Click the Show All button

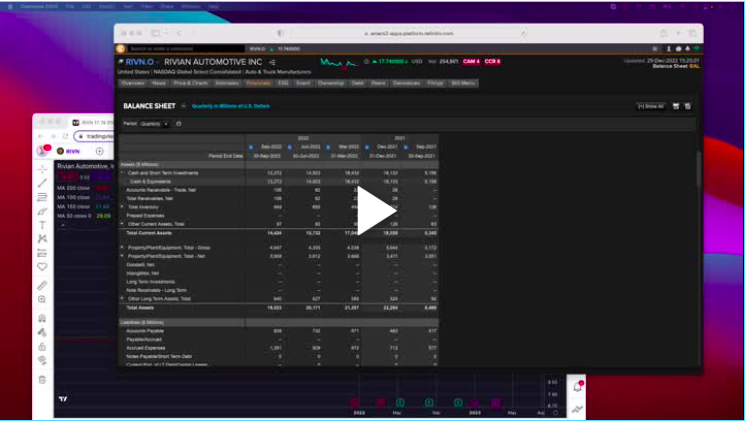click(x=651, y=106)
